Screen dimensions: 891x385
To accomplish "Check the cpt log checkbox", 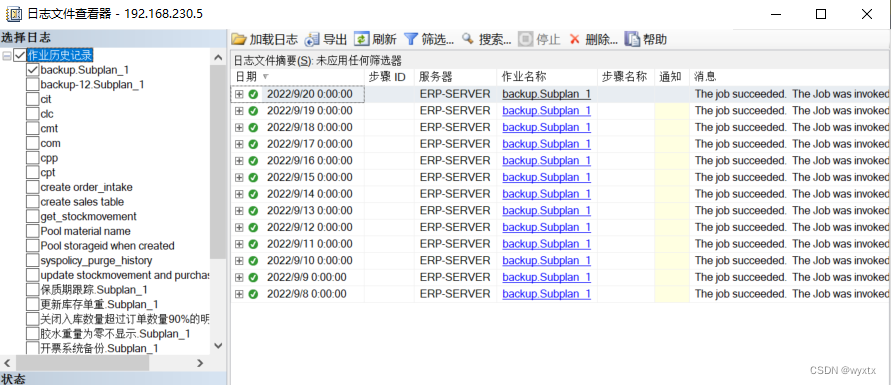I will coord(32,173).
